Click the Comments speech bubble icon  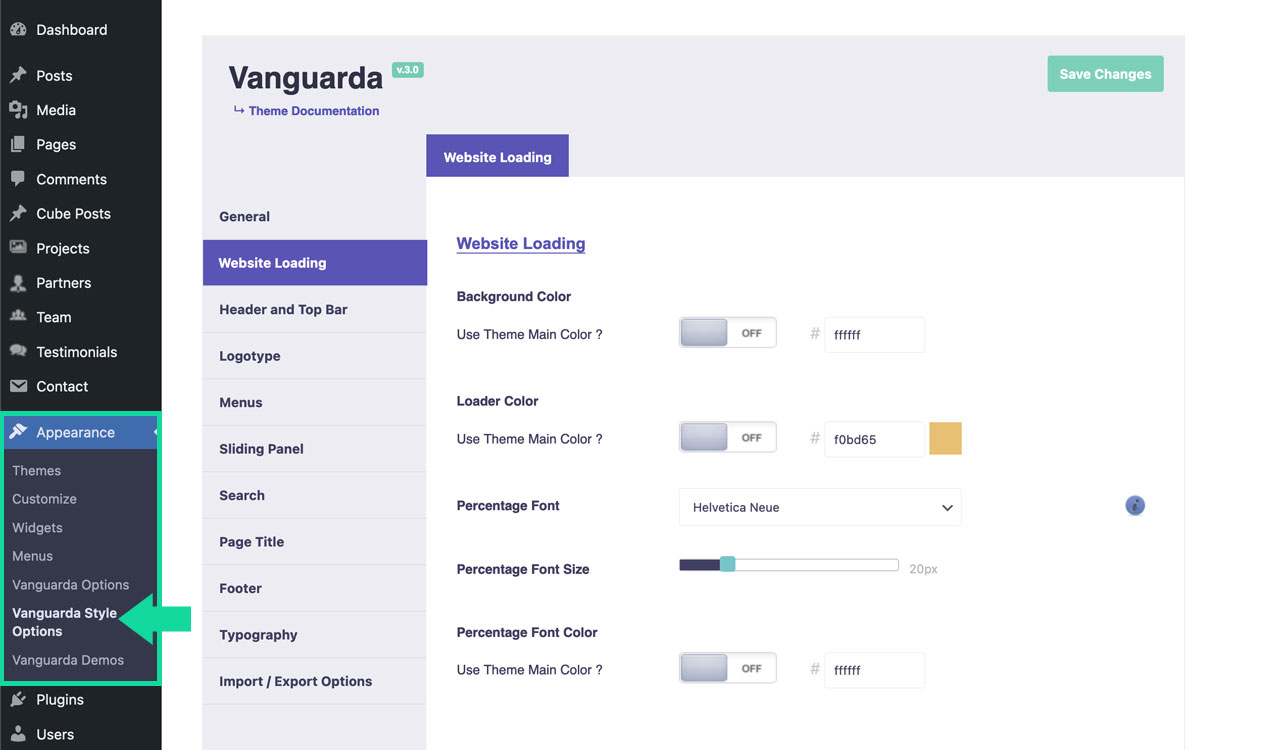click(x=18, y=179)
